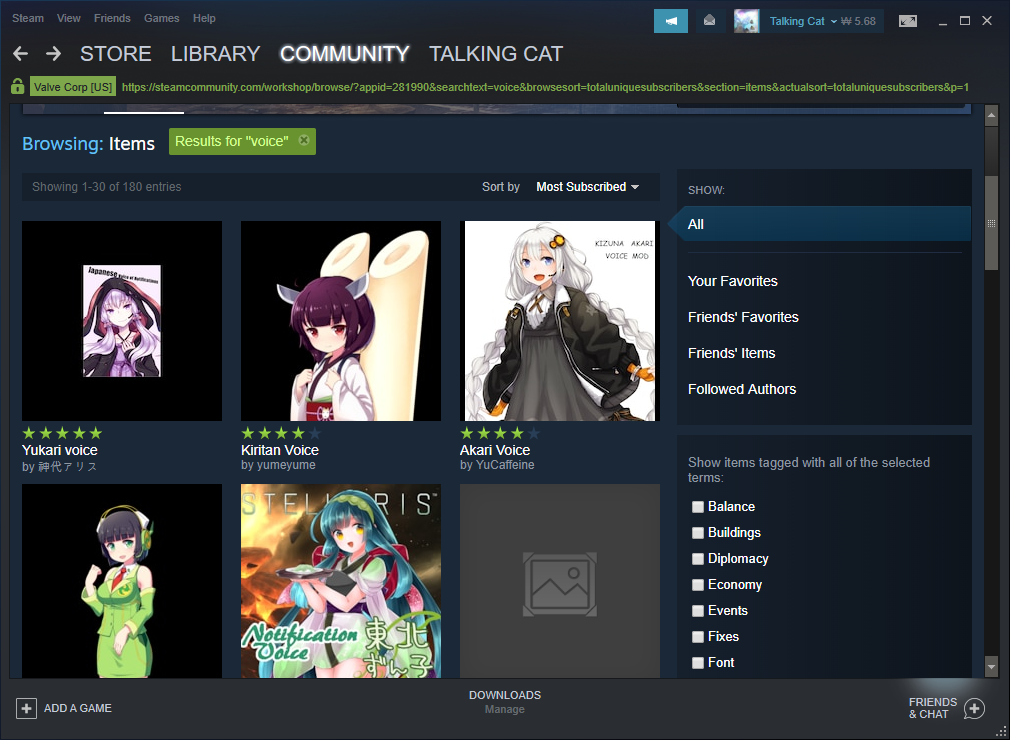Check the Economy tag filter
Viewport: 1010px width, 740px height.
[x=698, y=585]
